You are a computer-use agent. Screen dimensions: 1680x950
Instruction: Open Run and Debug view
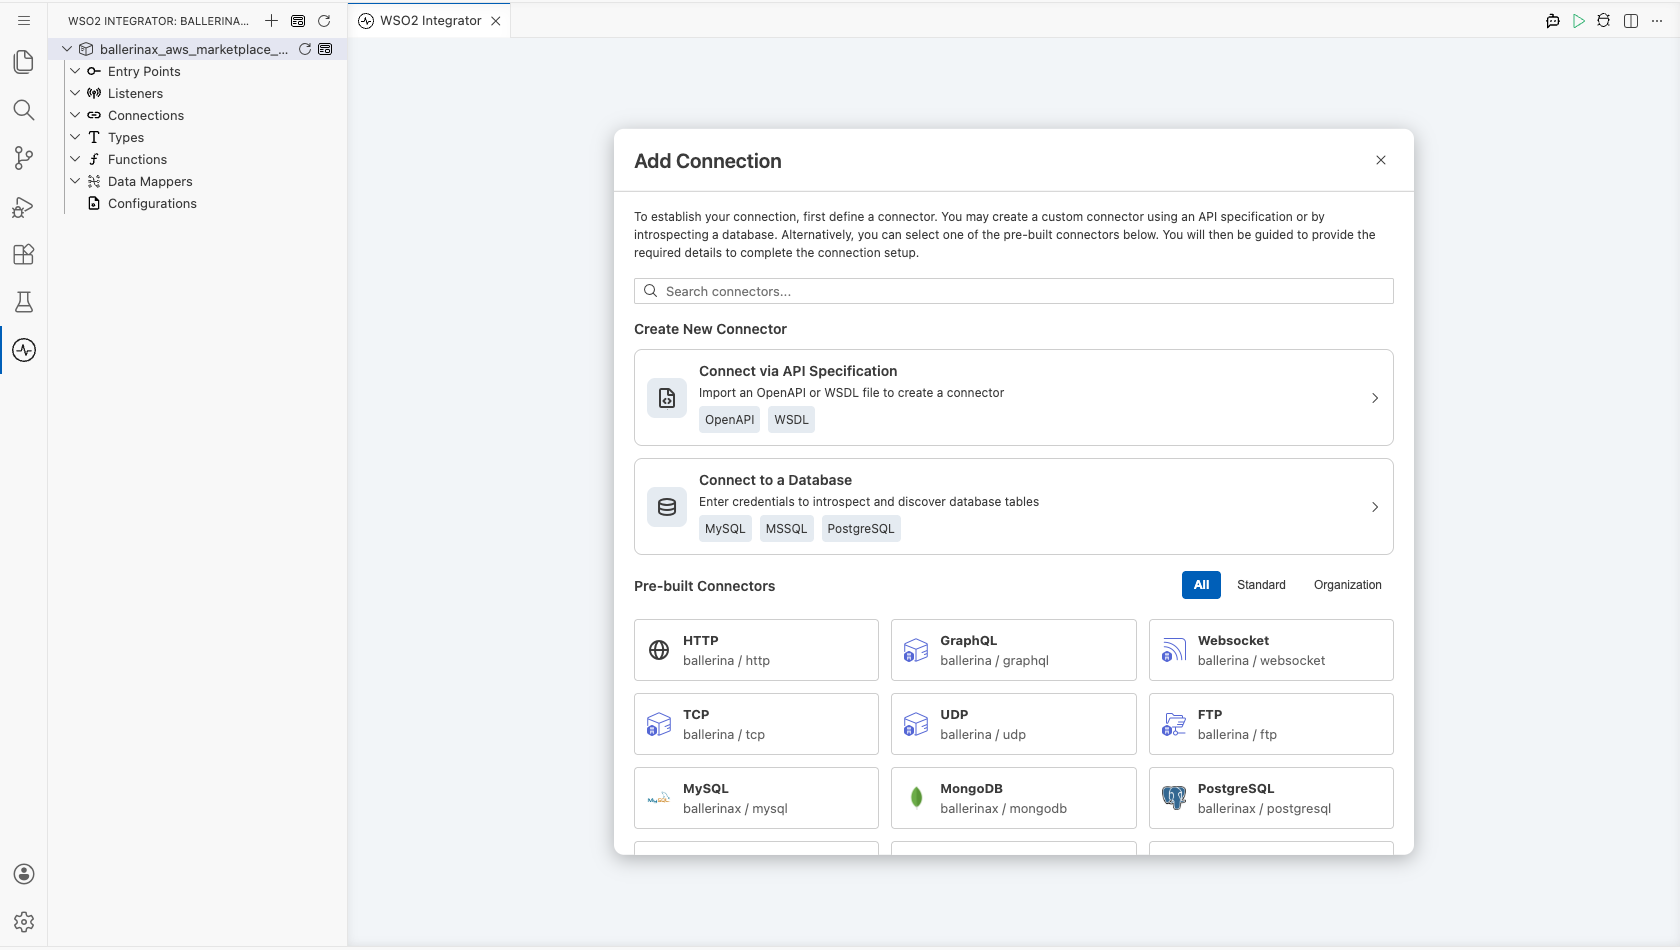(24, 206)
